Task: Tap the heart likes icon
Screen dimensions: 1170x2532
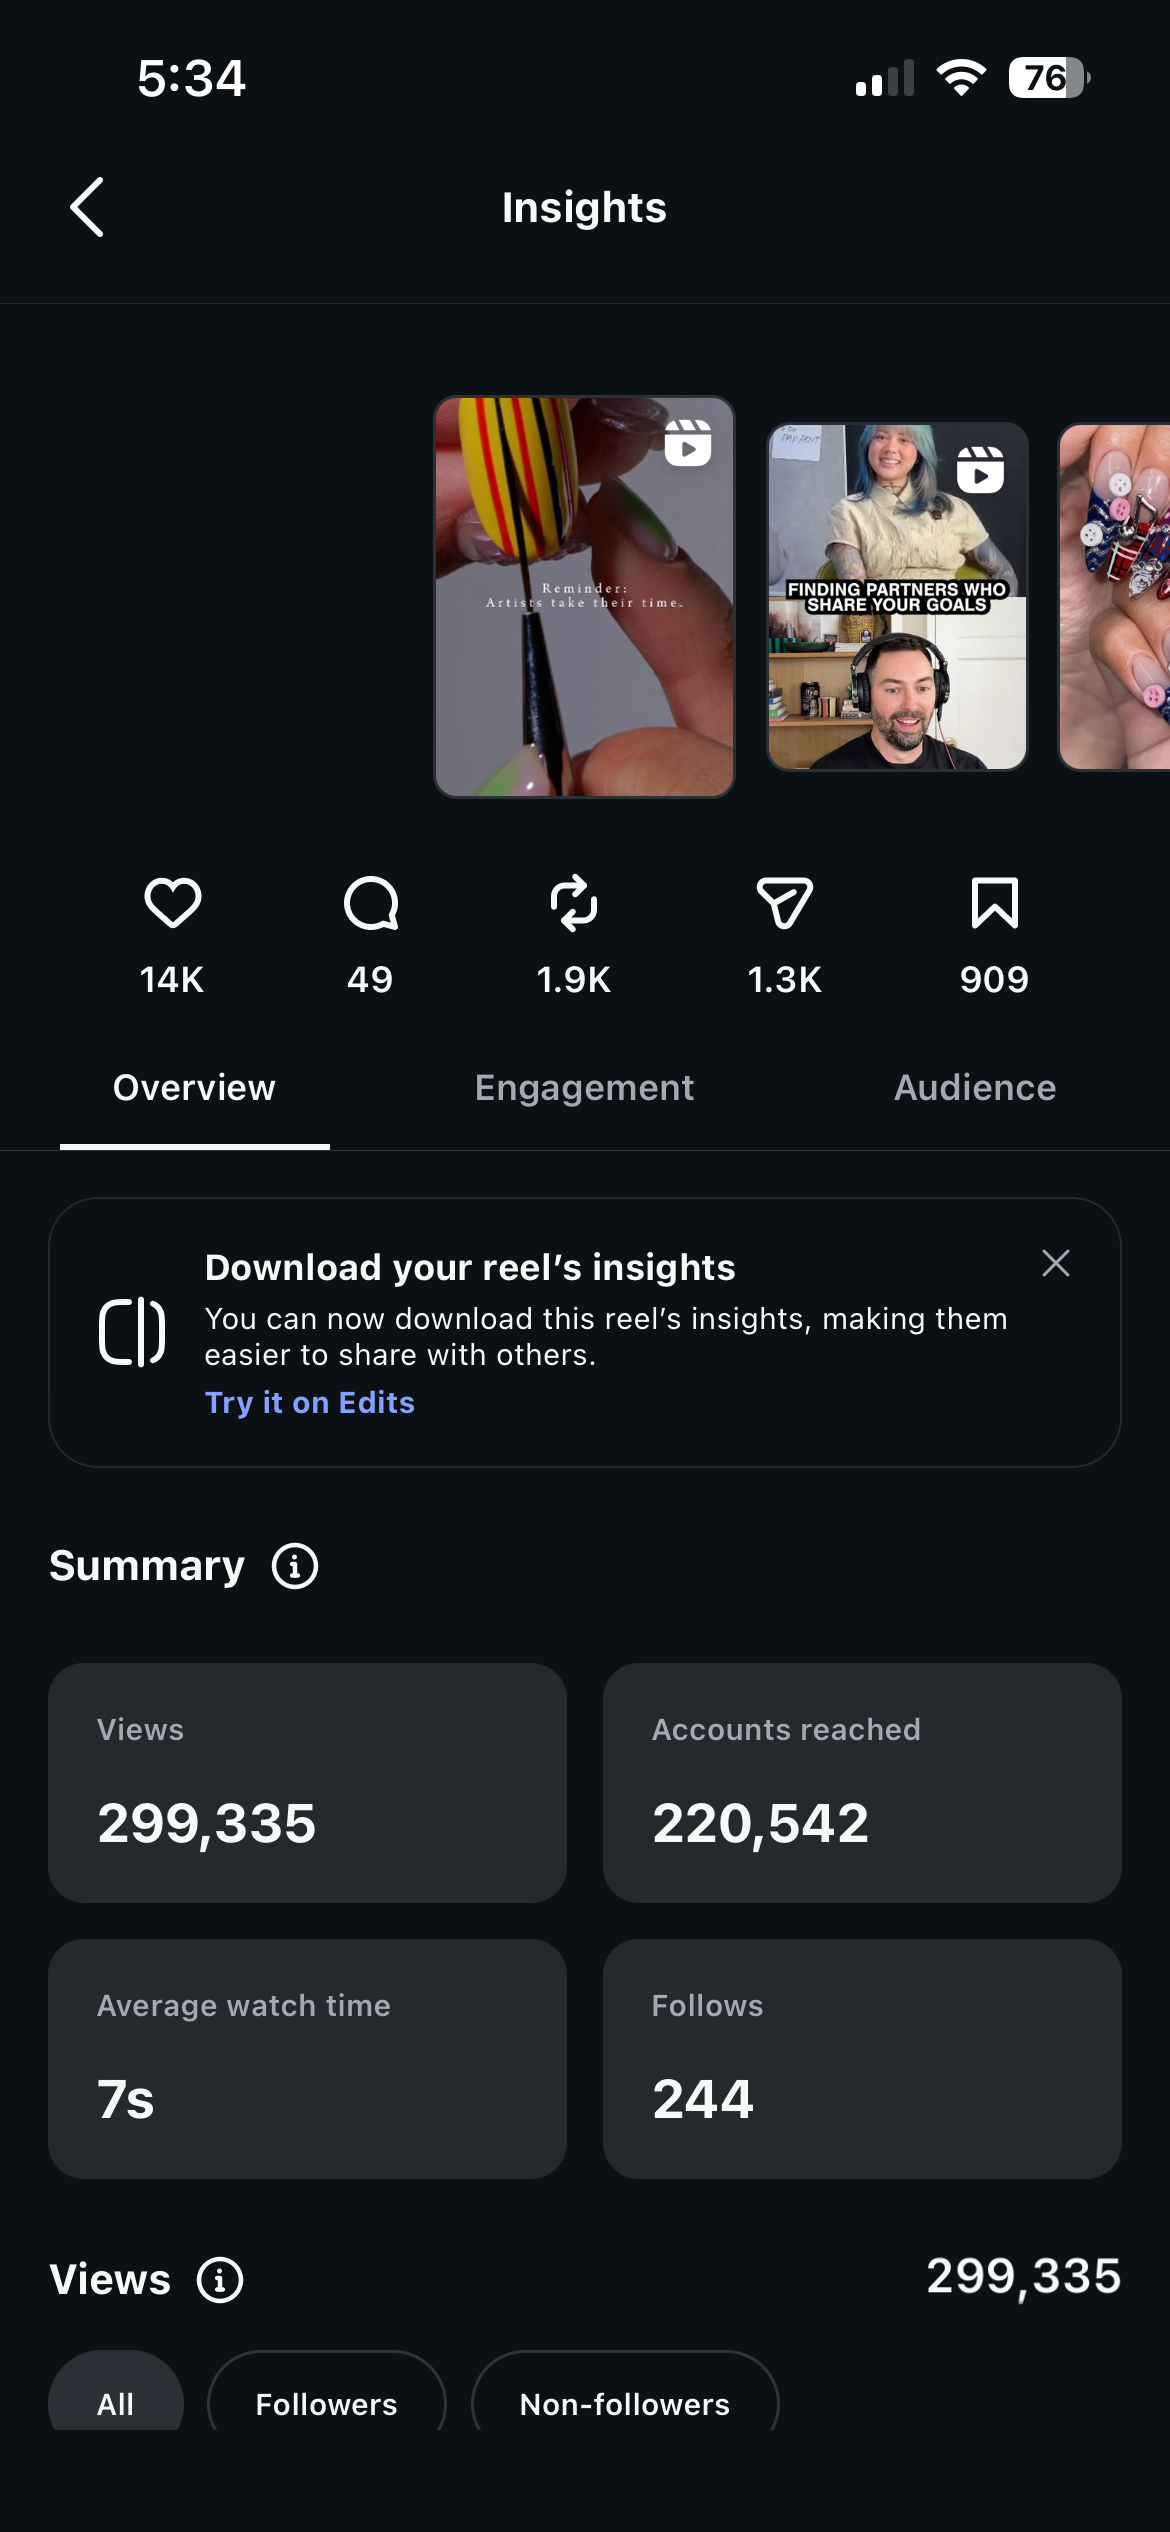Action: [x=173, y=903]
